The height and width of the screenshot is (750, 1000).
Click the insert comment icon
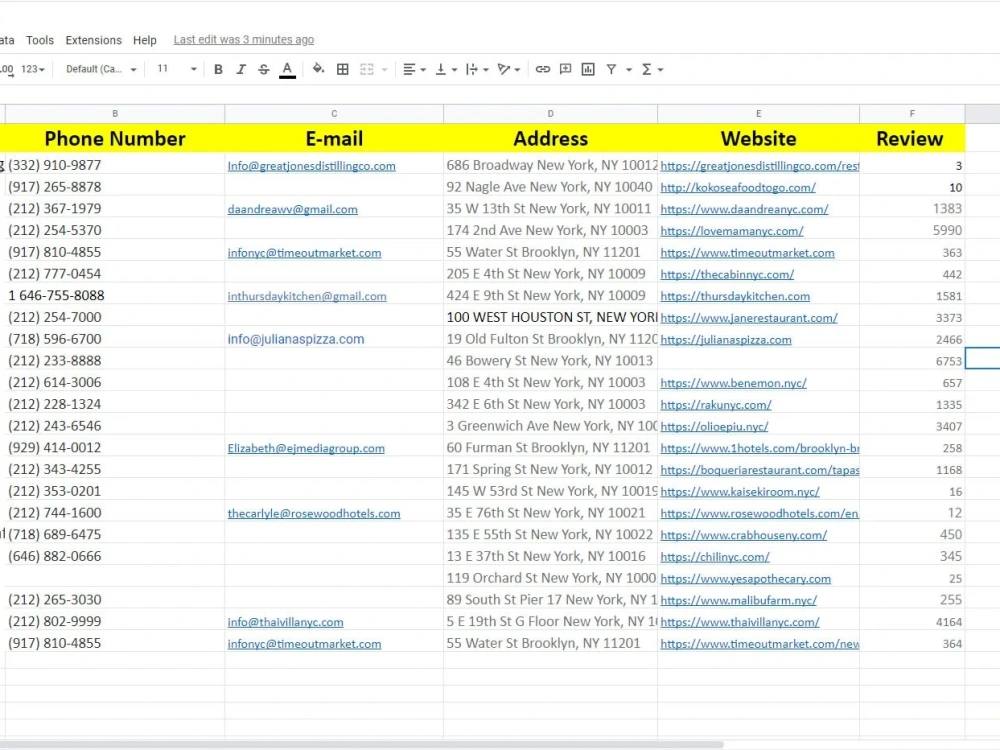click(x=565, y=69)
